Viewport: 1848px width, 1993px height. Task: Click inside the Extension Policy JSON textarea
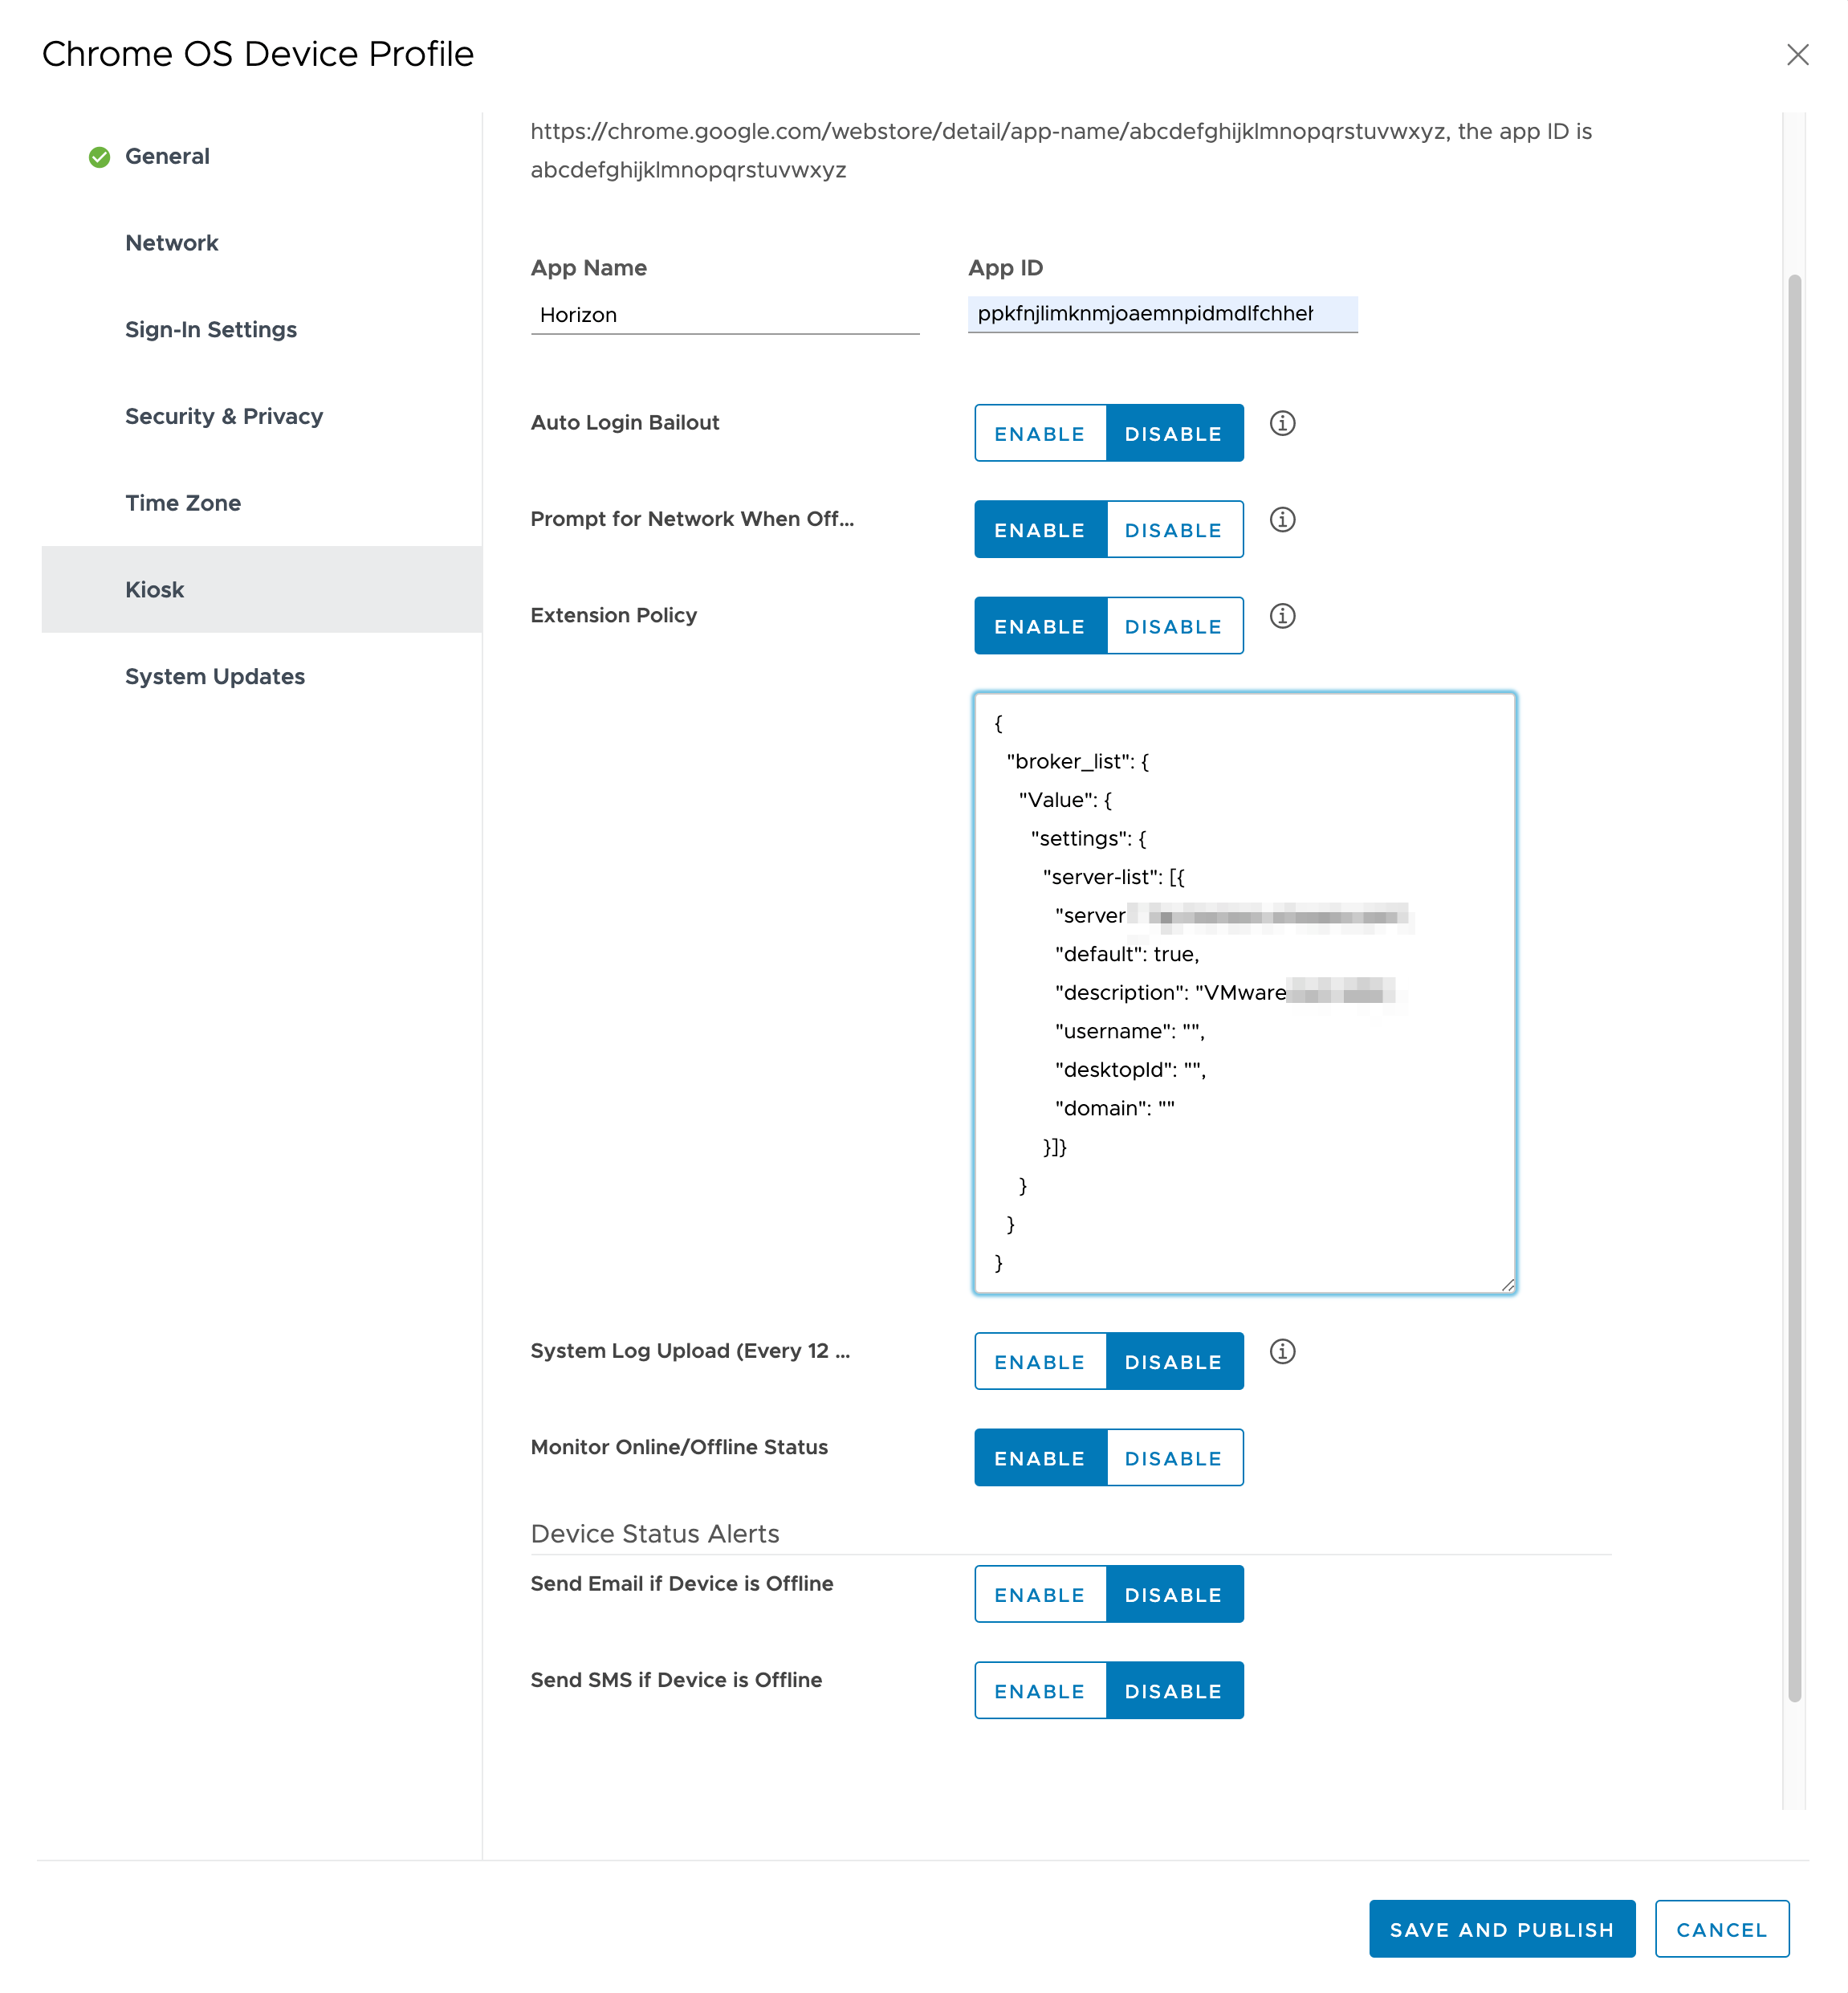(x=1244, y=993)
